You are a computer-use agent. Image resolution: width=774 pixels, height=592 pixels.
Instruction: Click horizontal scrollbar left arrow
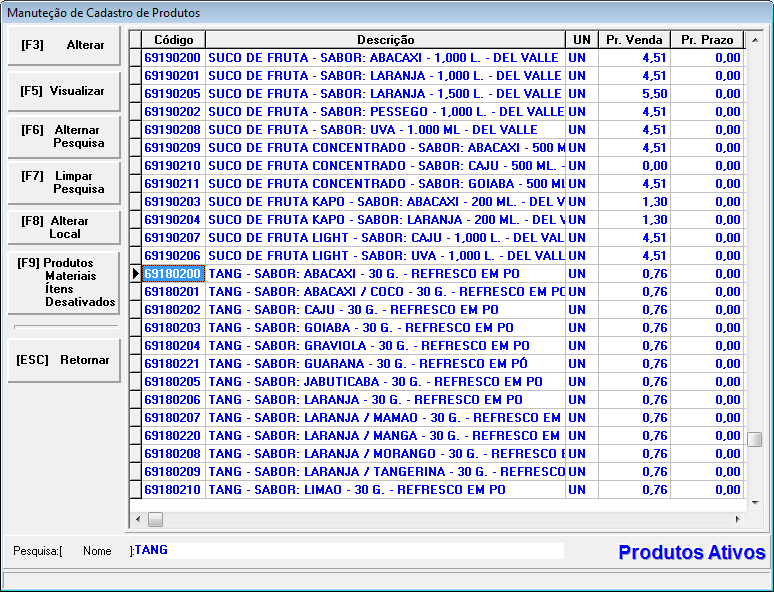coord(138,520)
